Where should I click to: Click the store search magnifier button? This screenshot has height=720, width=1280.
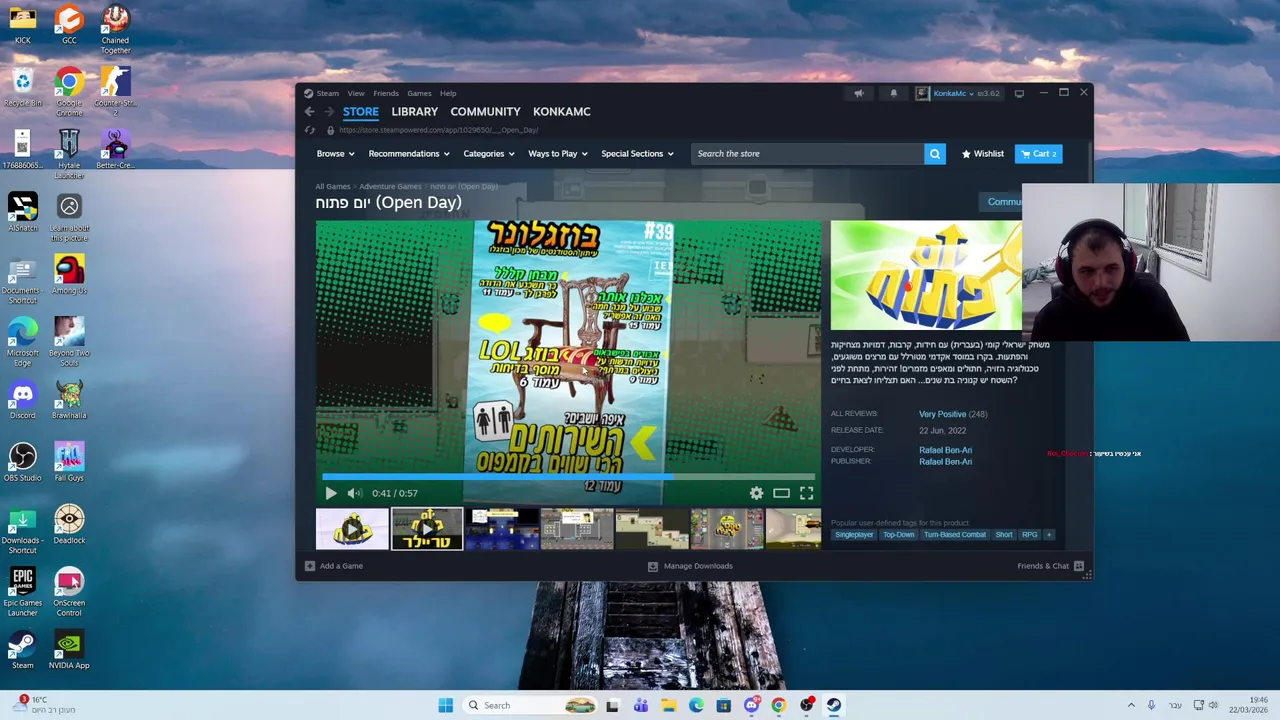pos(934,154)
